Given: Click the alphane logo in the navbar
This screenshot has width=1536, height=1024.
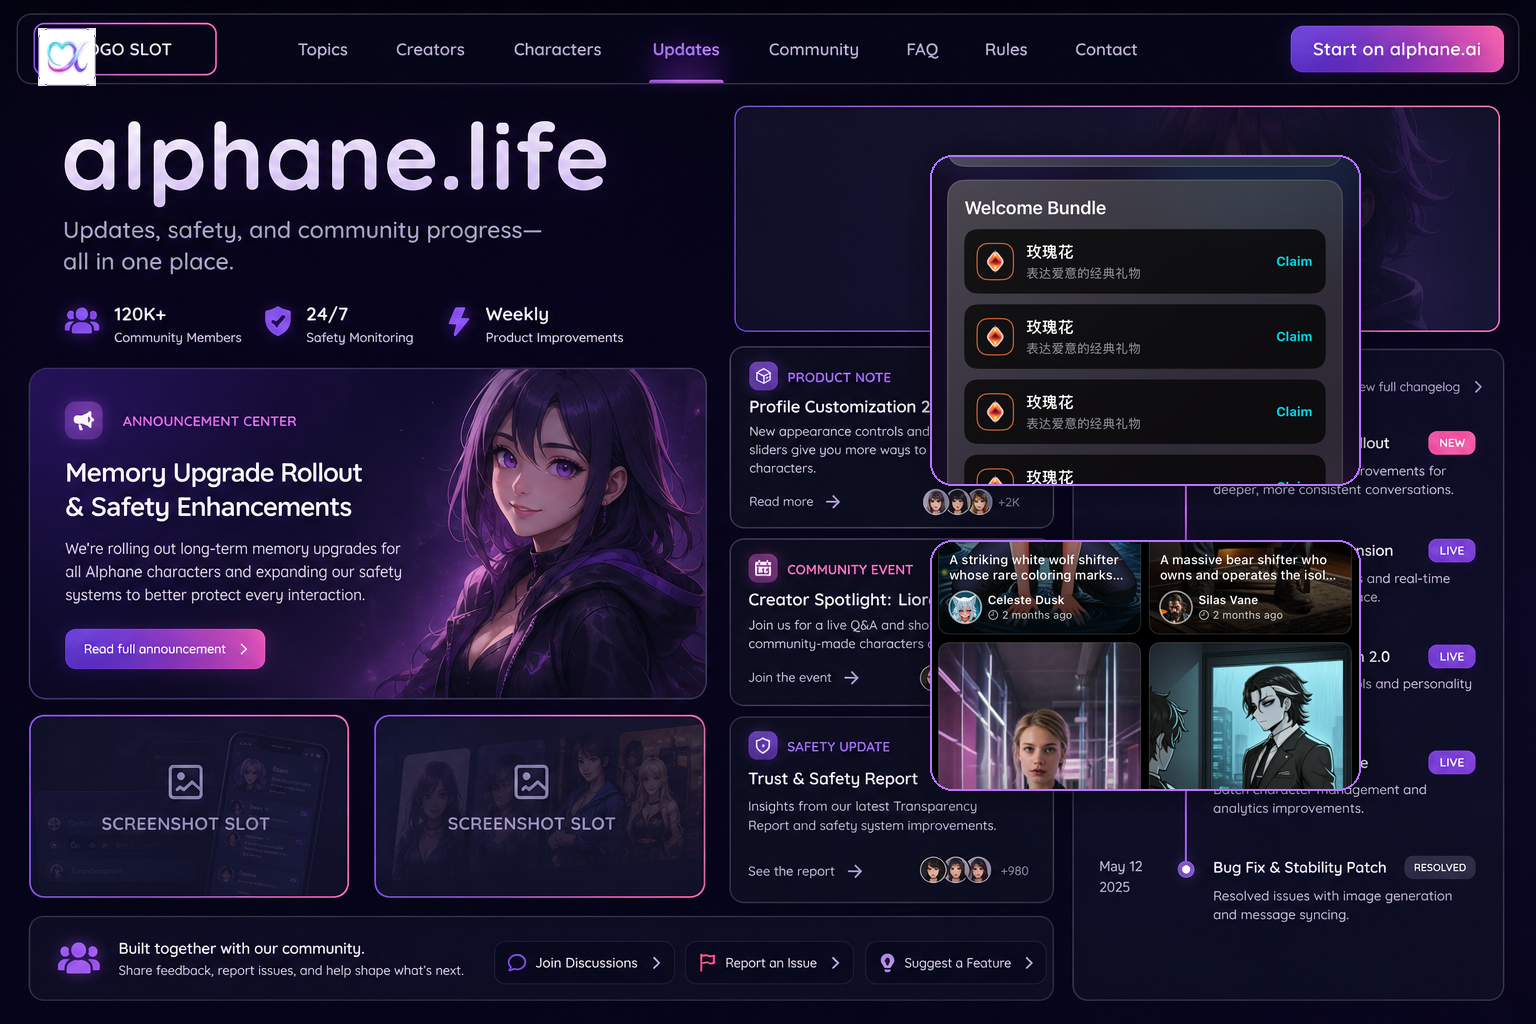Looking at the screenshot, I should point(67,56).
